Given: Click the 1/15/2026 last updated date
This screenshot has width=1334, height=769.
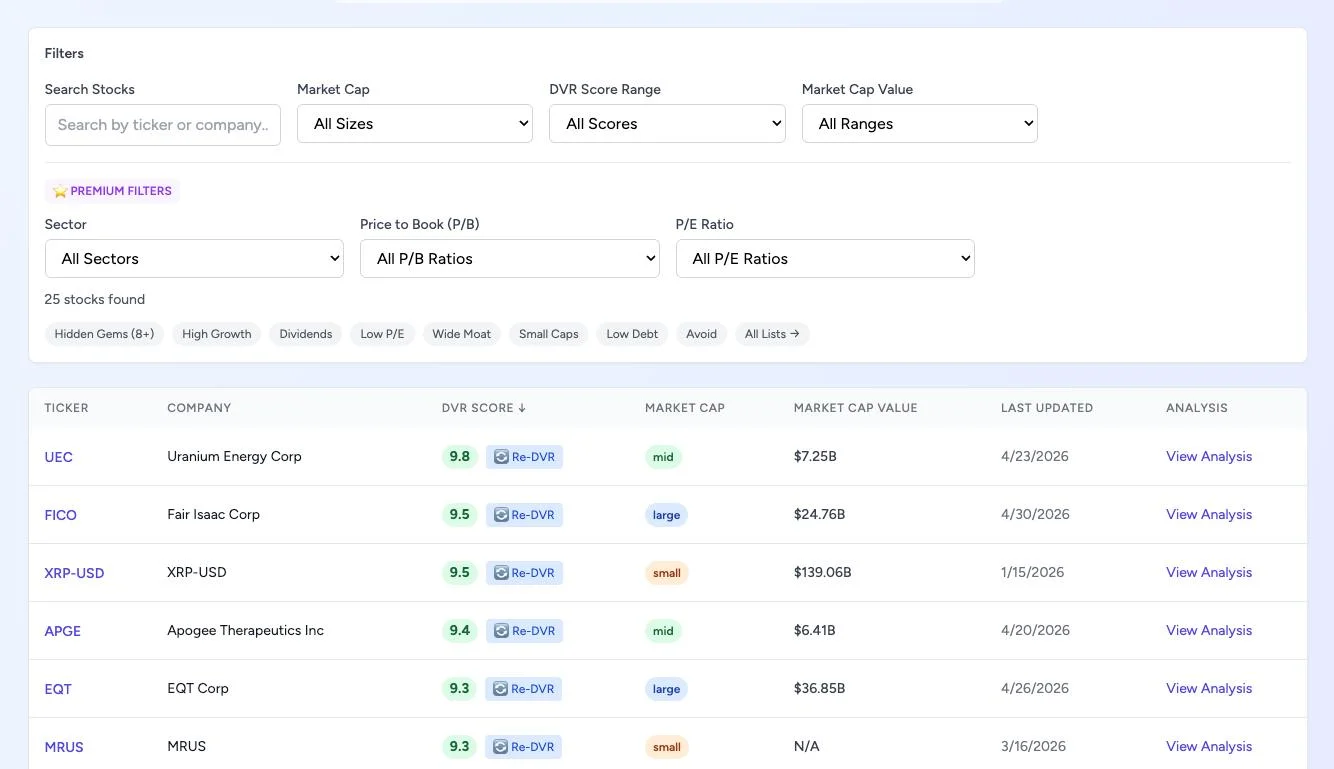Looking at the screenshot, I should [x=1035, y=572].
